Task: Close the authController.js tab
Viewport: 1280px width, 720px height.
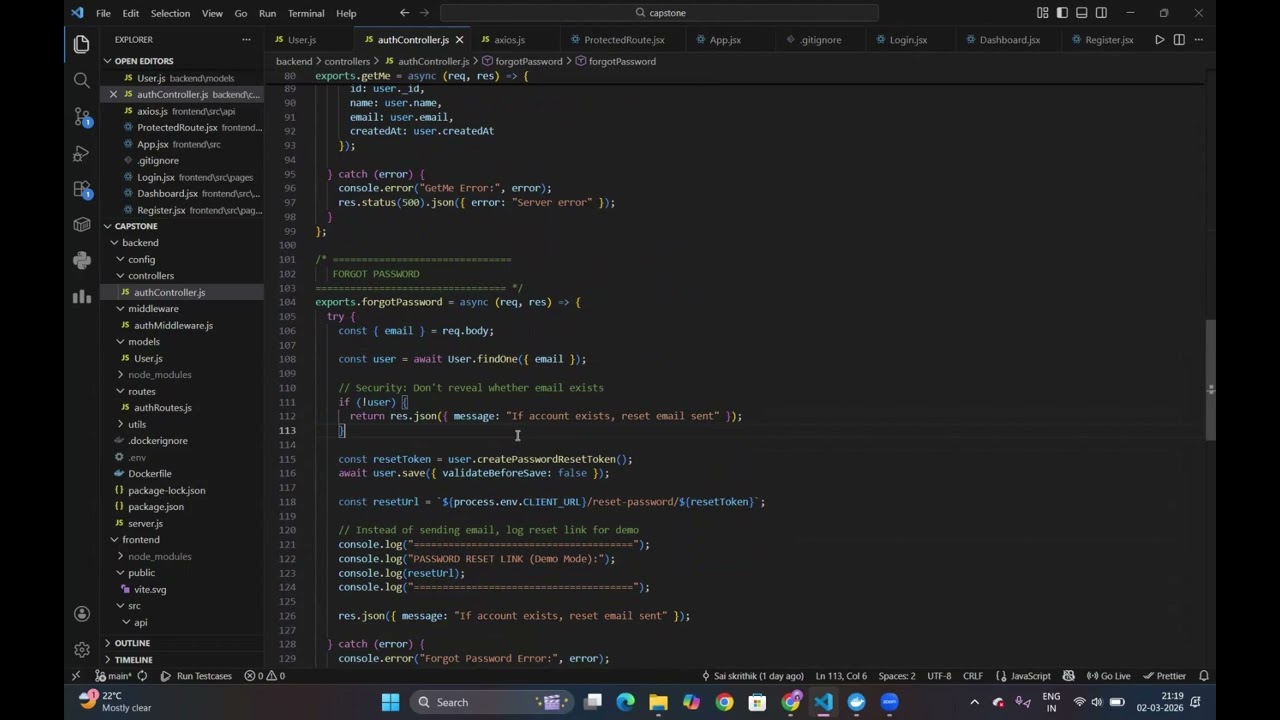Action: [459, 40]
